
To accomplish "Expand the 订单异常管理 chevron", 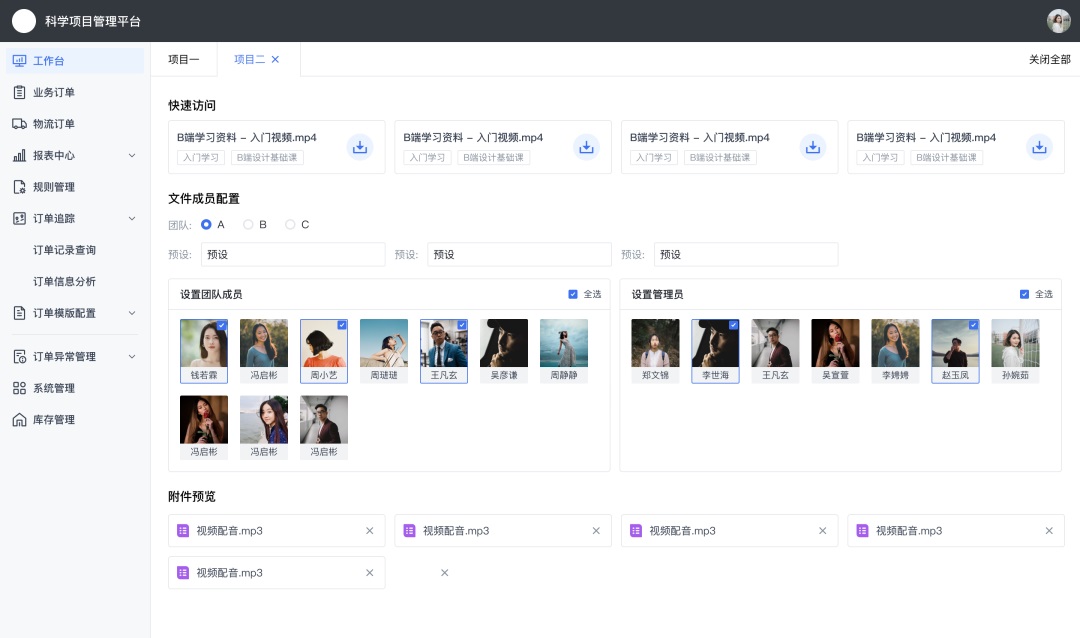I will click(x=132, y=356).
